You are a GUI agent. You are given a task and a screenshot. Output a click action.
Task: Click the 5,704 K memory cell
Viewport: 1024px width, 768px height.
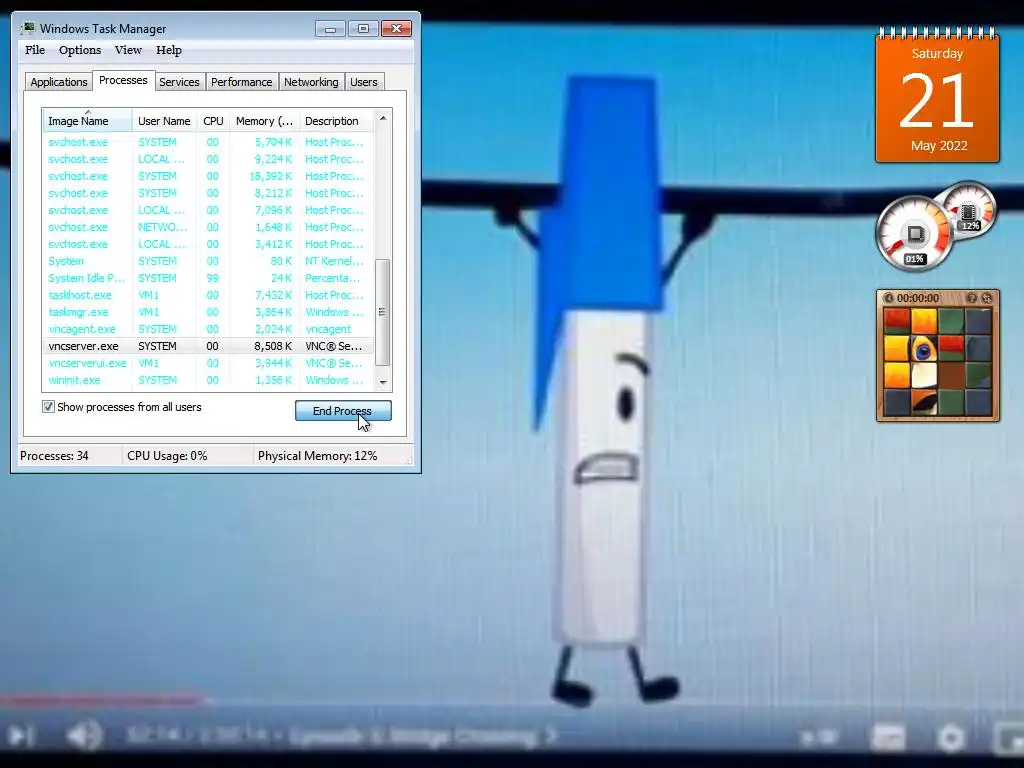pyautogui.click(x=274, y=142)
